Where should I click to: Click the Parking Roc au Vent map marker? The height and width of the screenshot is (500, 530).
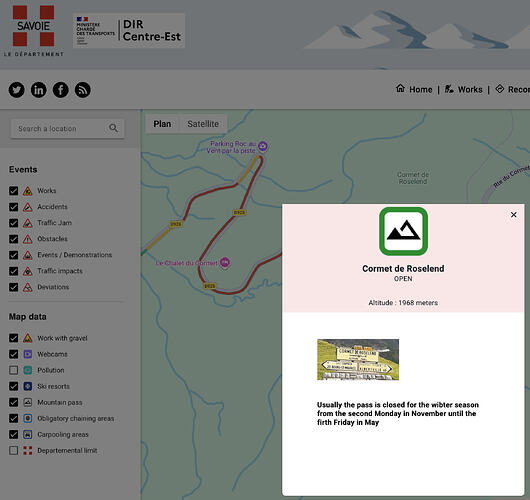pyautogui.click(x=263, y=146)
